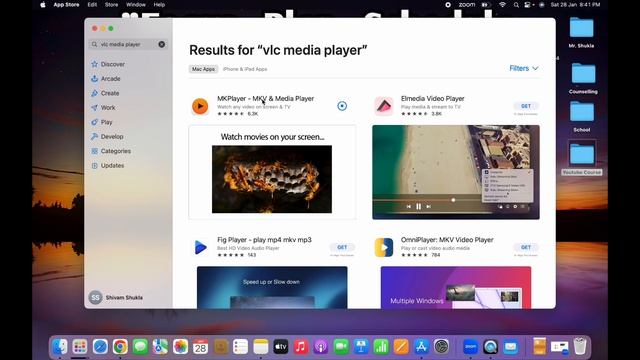Open App Store icon in the Dock
Viewport: 640px width, 360px height.
click(x=421, y=347)
